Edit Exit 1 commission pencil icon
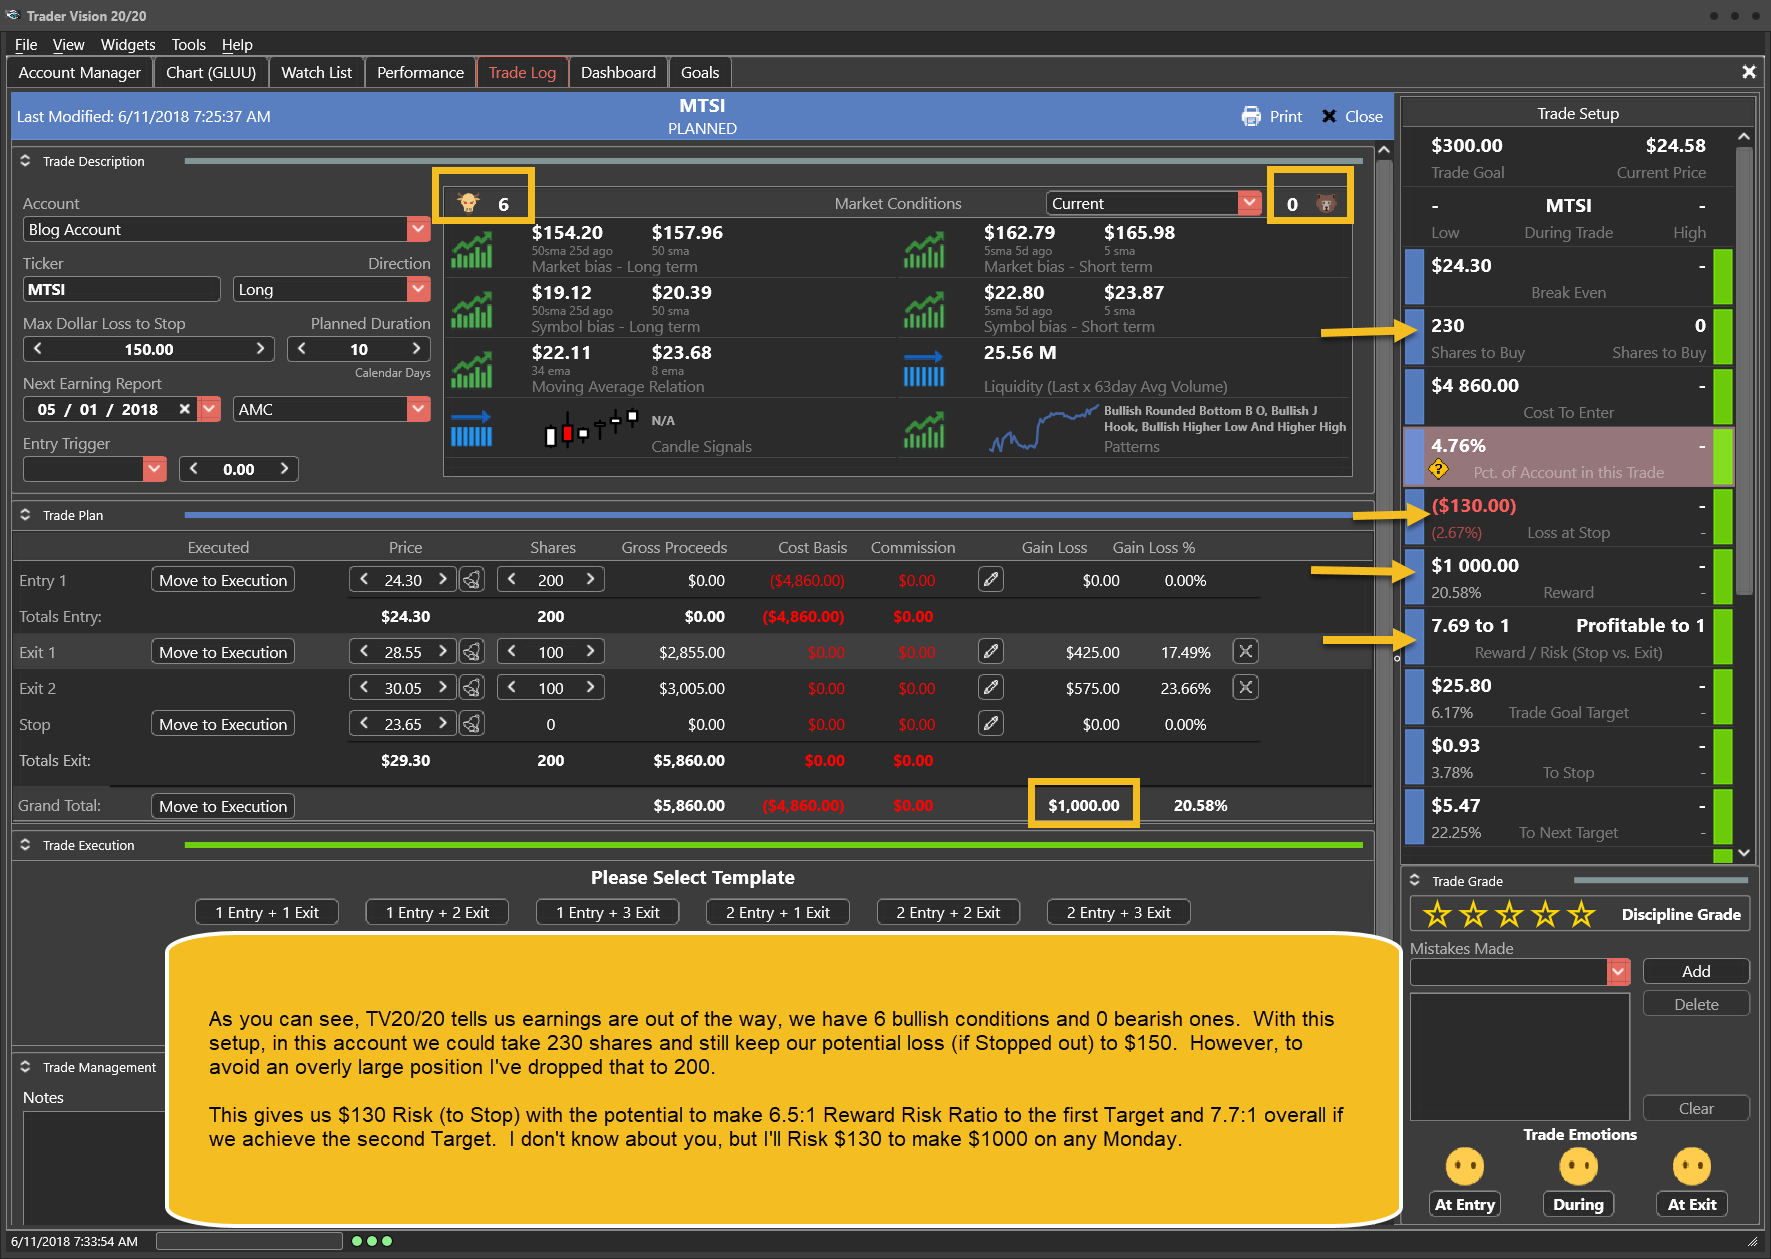 point(991,652)
